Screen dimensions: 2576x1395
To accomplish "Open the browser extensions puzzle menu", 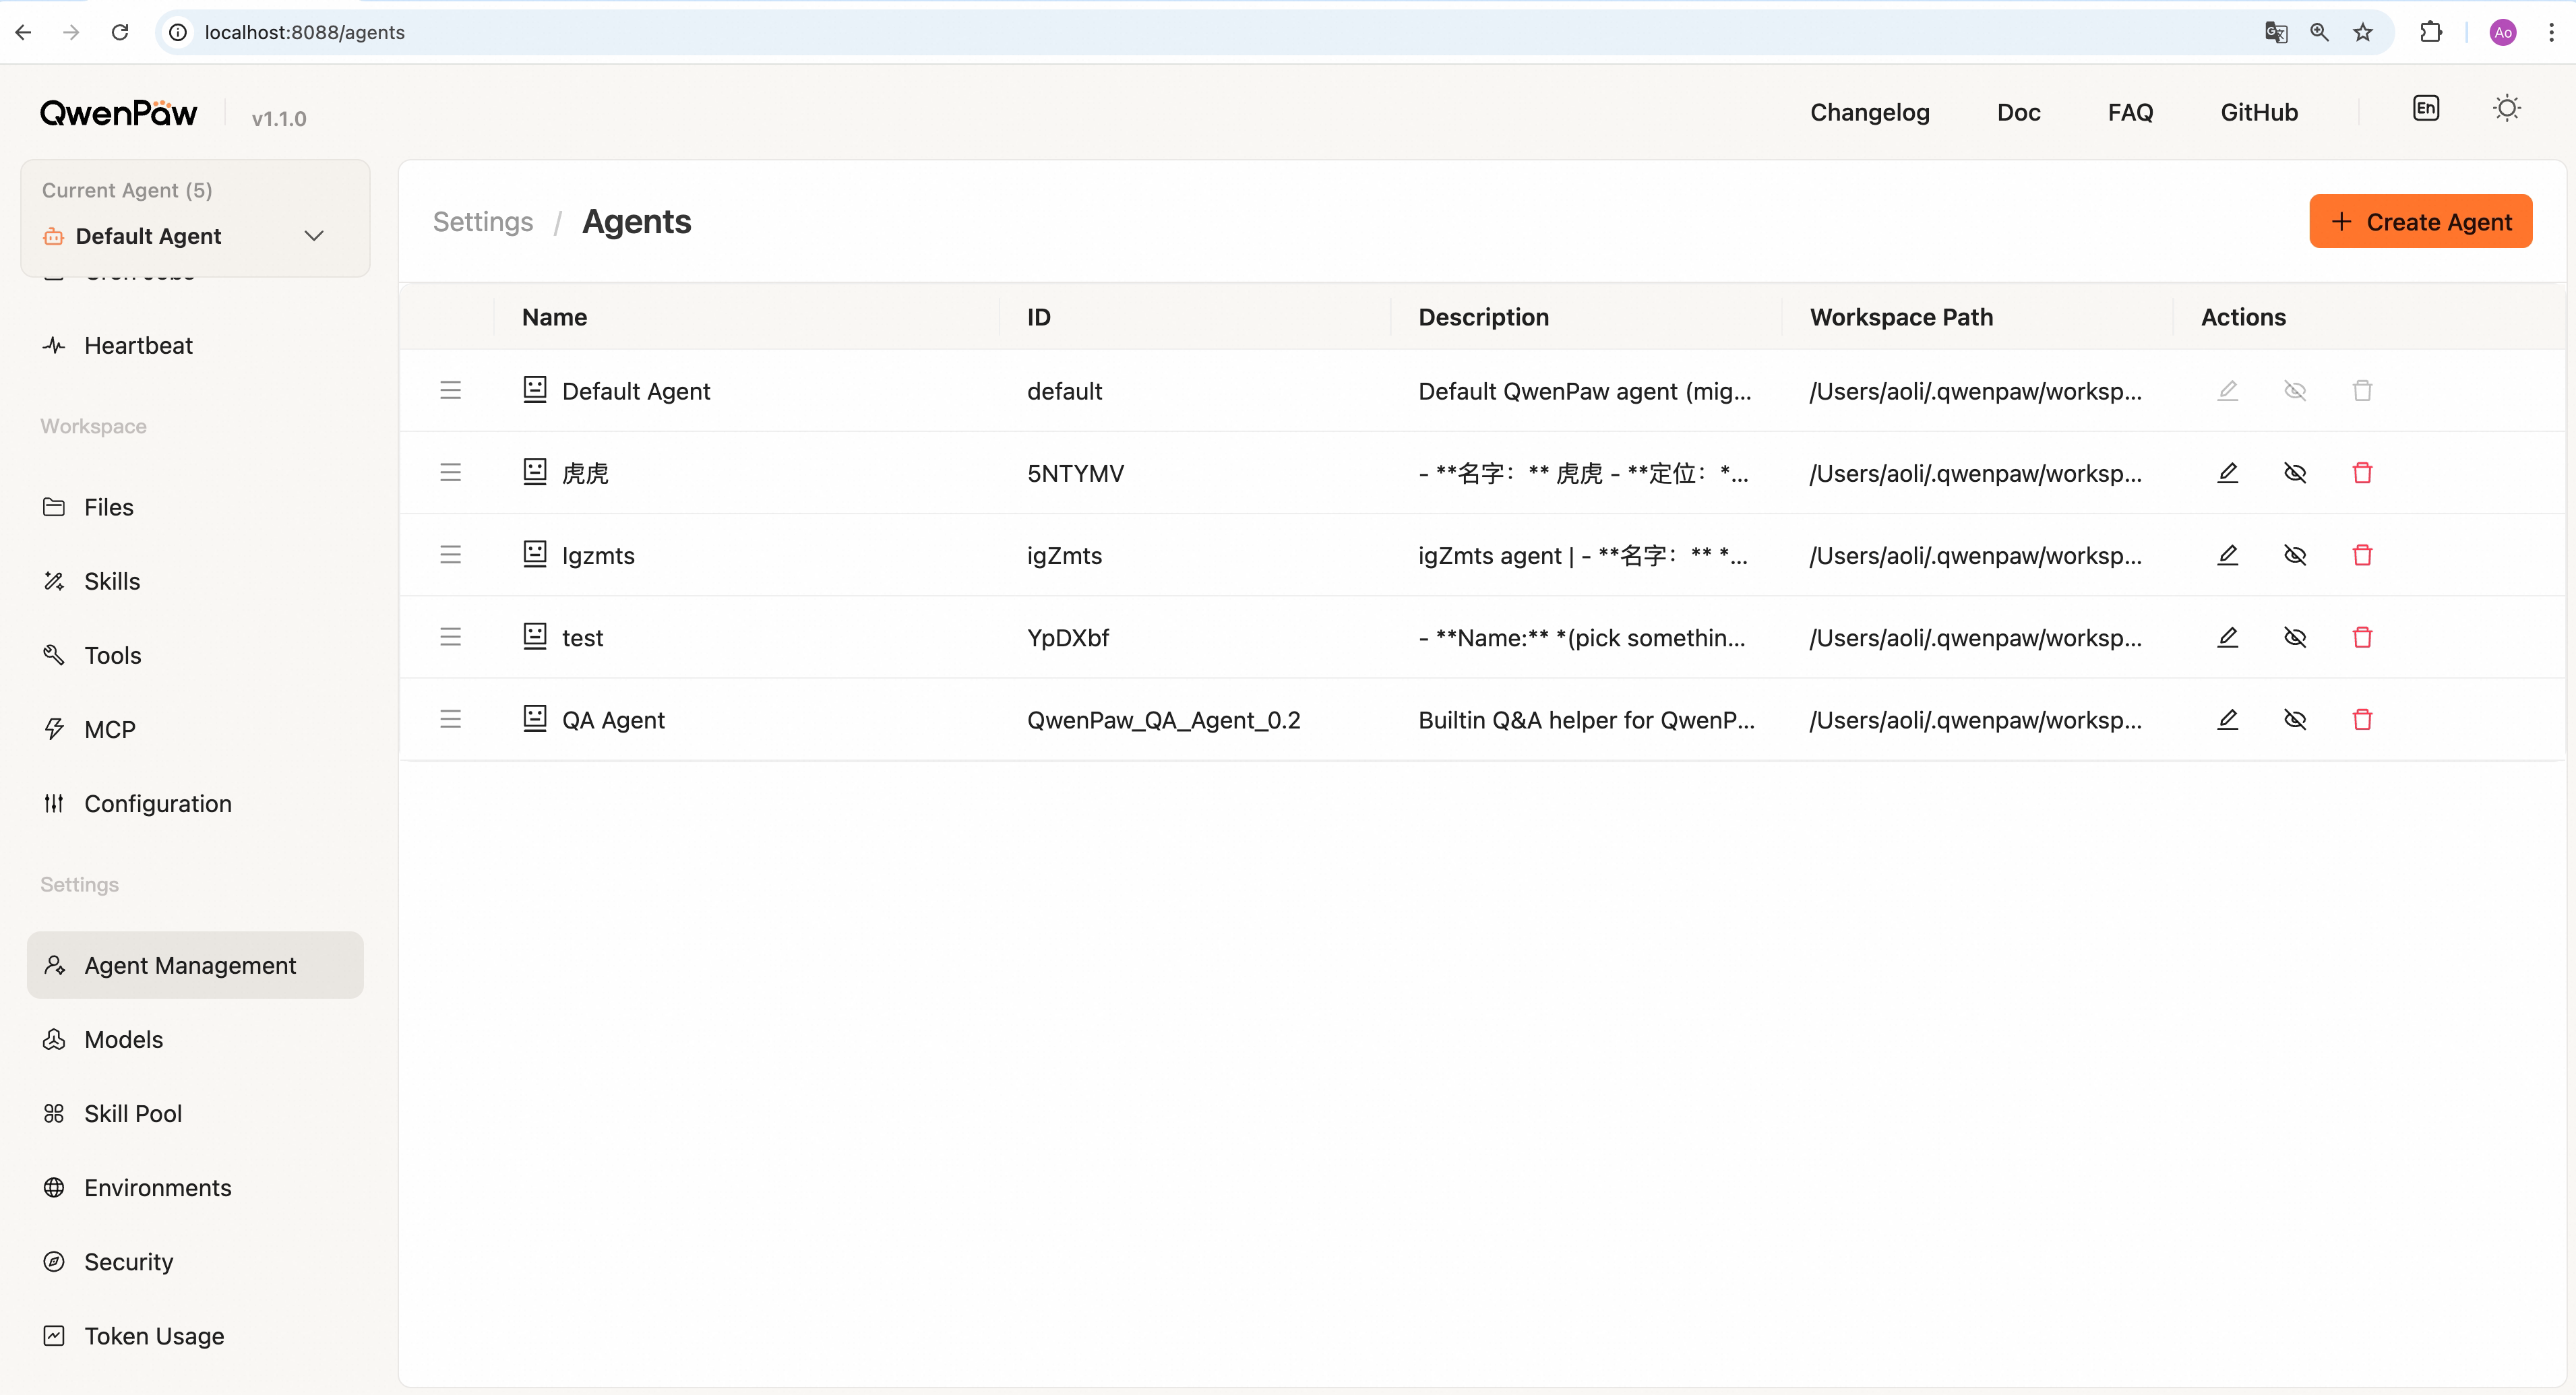I will (x=2431, y=32).
